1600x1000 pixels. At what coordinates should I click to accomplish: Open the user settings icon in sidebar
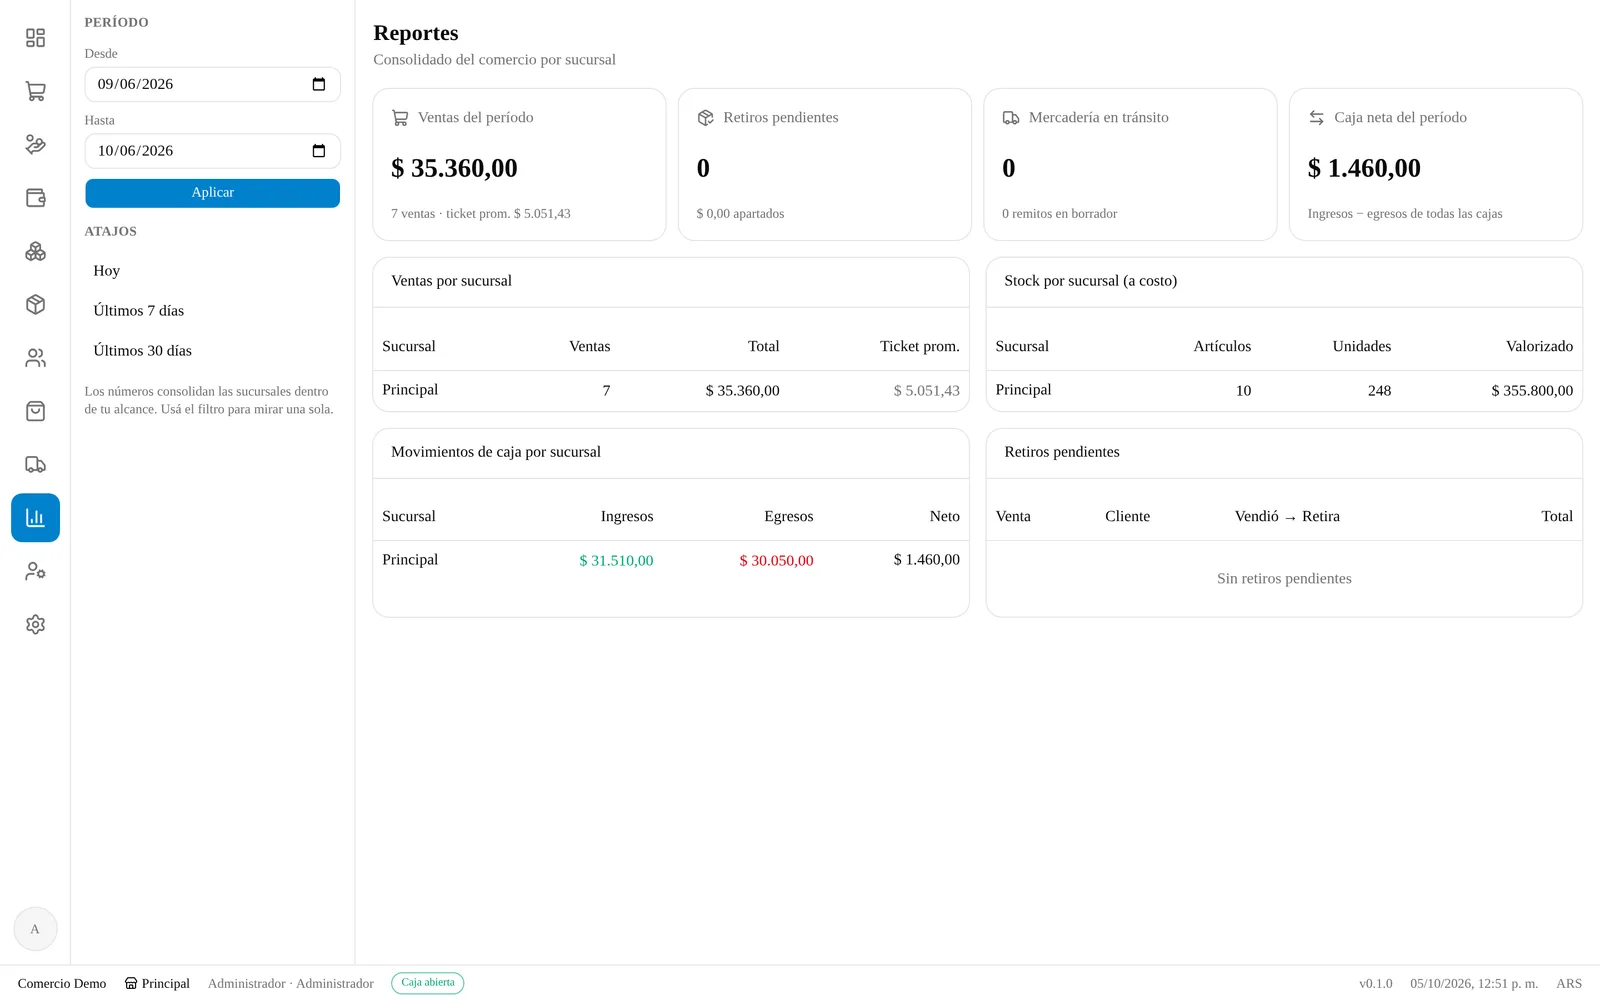[x=35, y=571]
